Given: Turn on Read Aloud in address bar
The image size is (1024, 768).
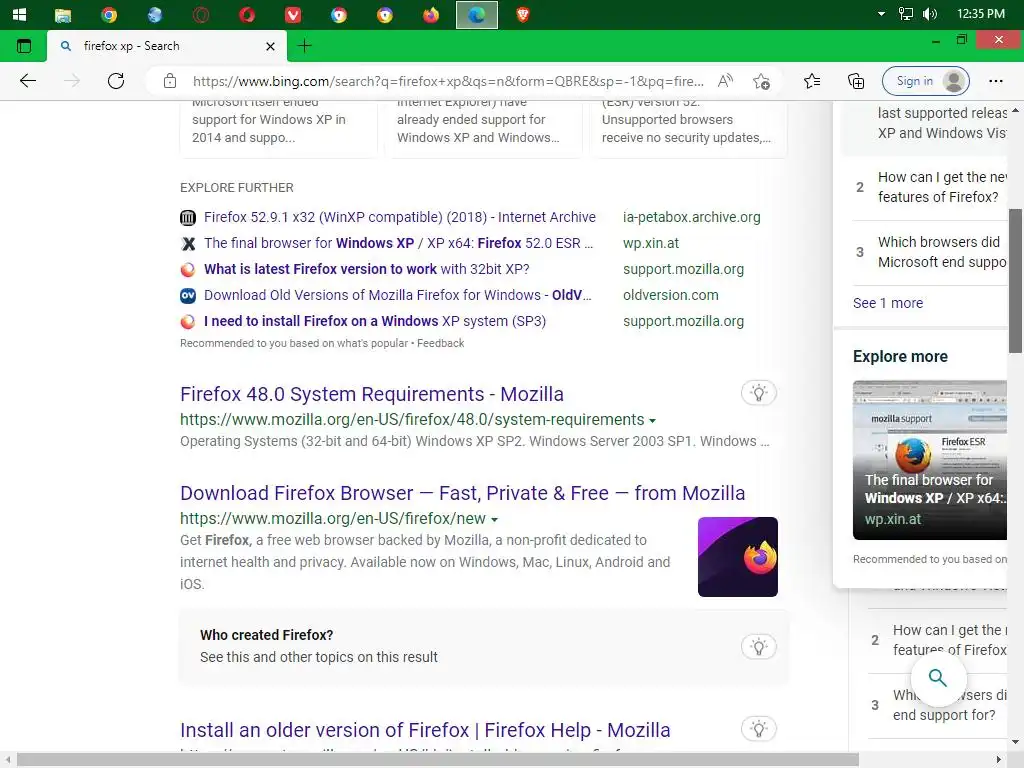Looking at the screenshot, I should (x=725, y=81).
